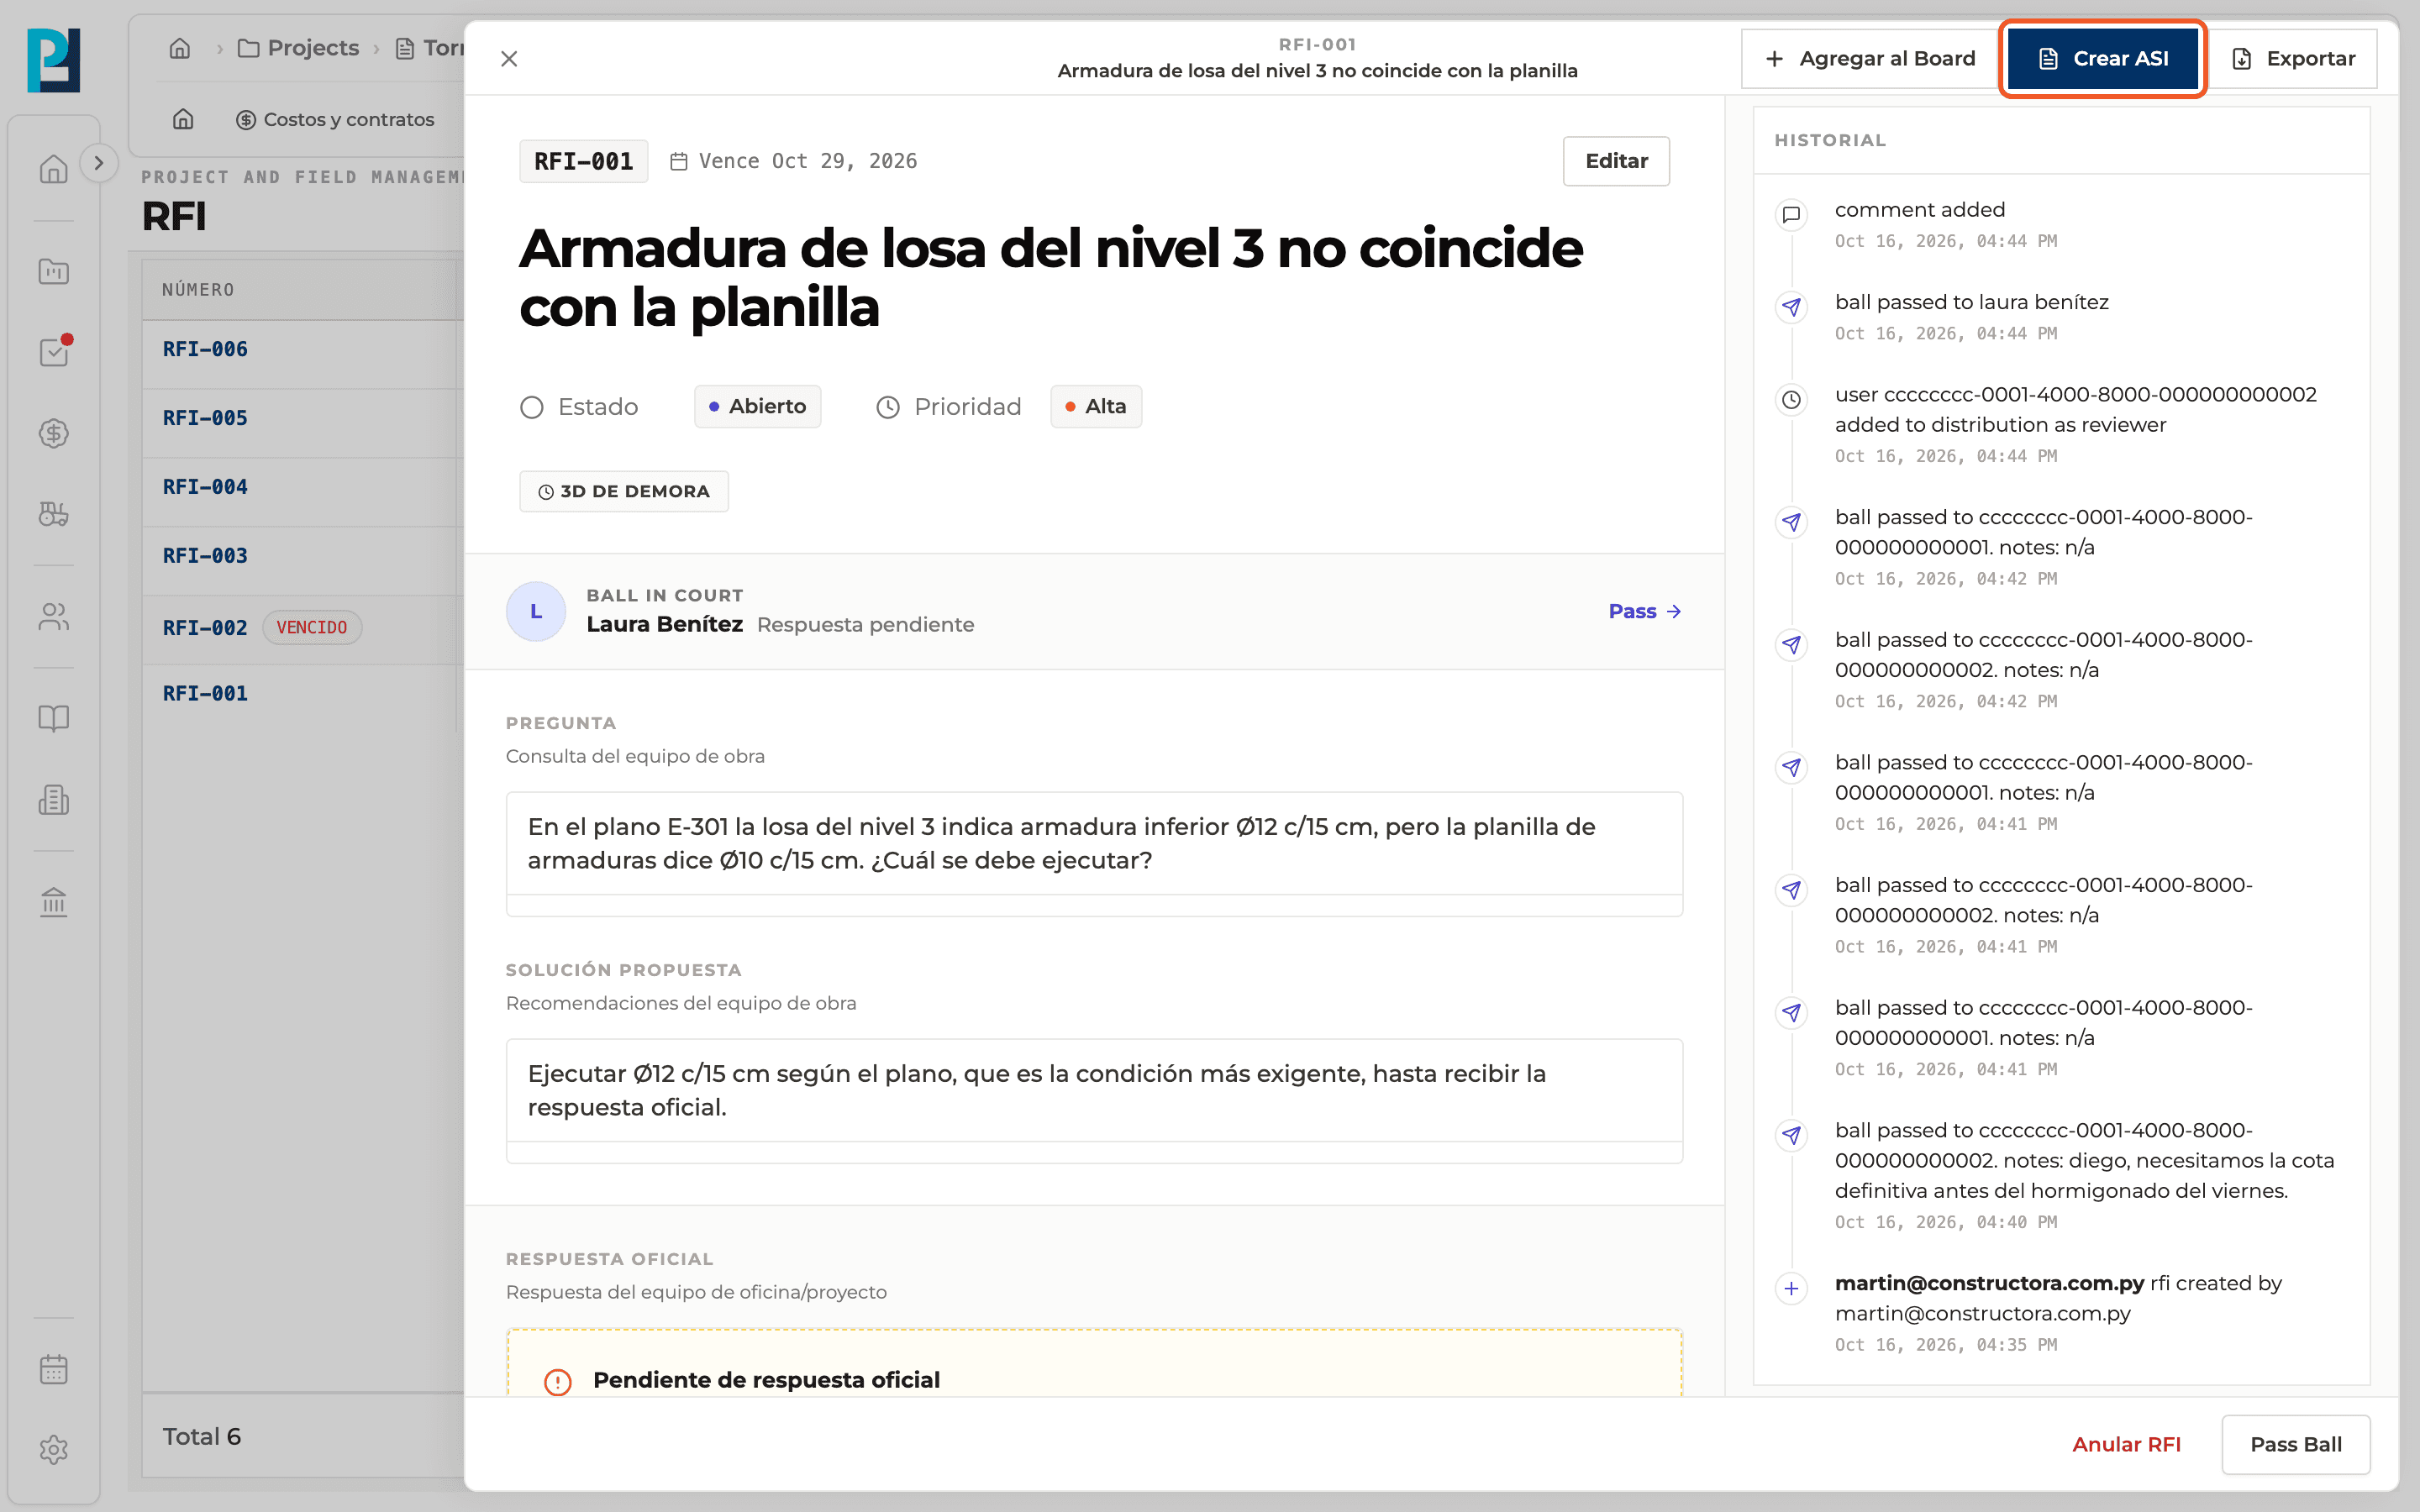The width and height of the screenshot is (2420, 1512).
Task: Open the Alta priority badge
Action: coord(1096,407)
